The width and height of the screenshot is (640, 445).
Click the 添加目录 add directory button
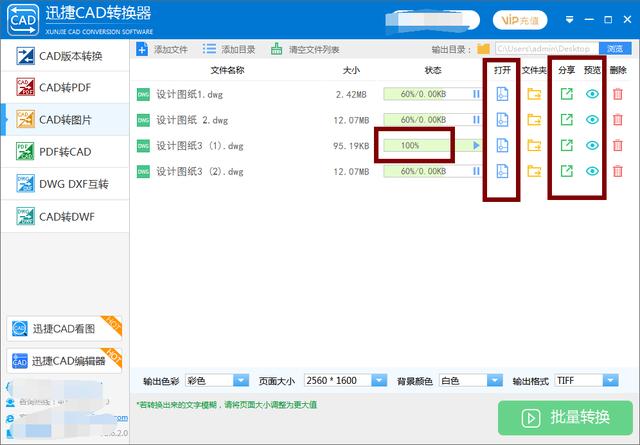(229, 49)
